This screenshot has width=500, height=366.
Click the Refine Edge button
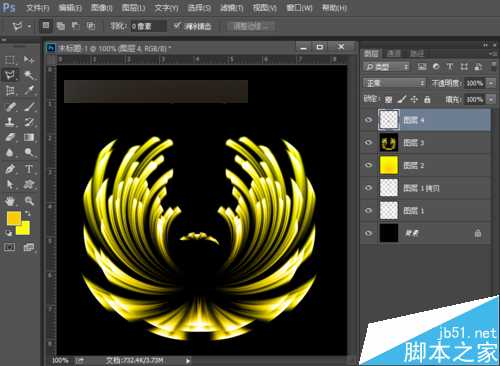(x=251, y=26)
